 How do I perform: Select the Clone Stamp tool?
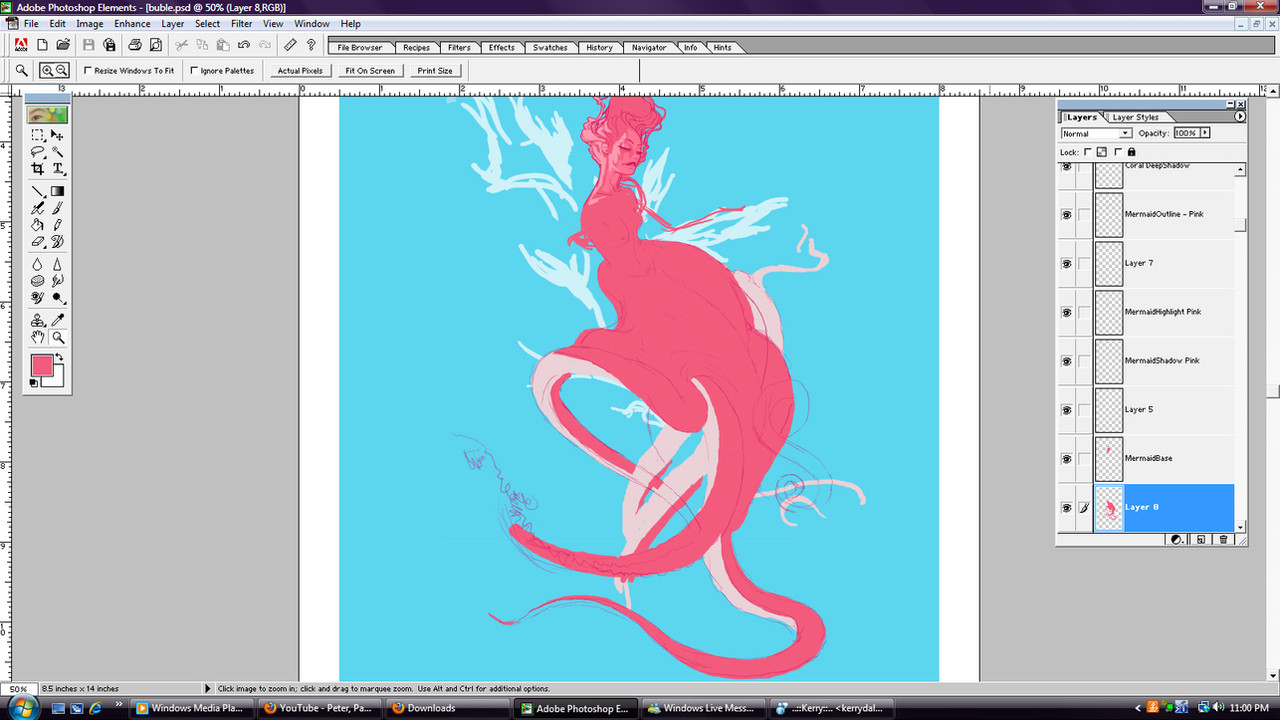coord(38,321)
